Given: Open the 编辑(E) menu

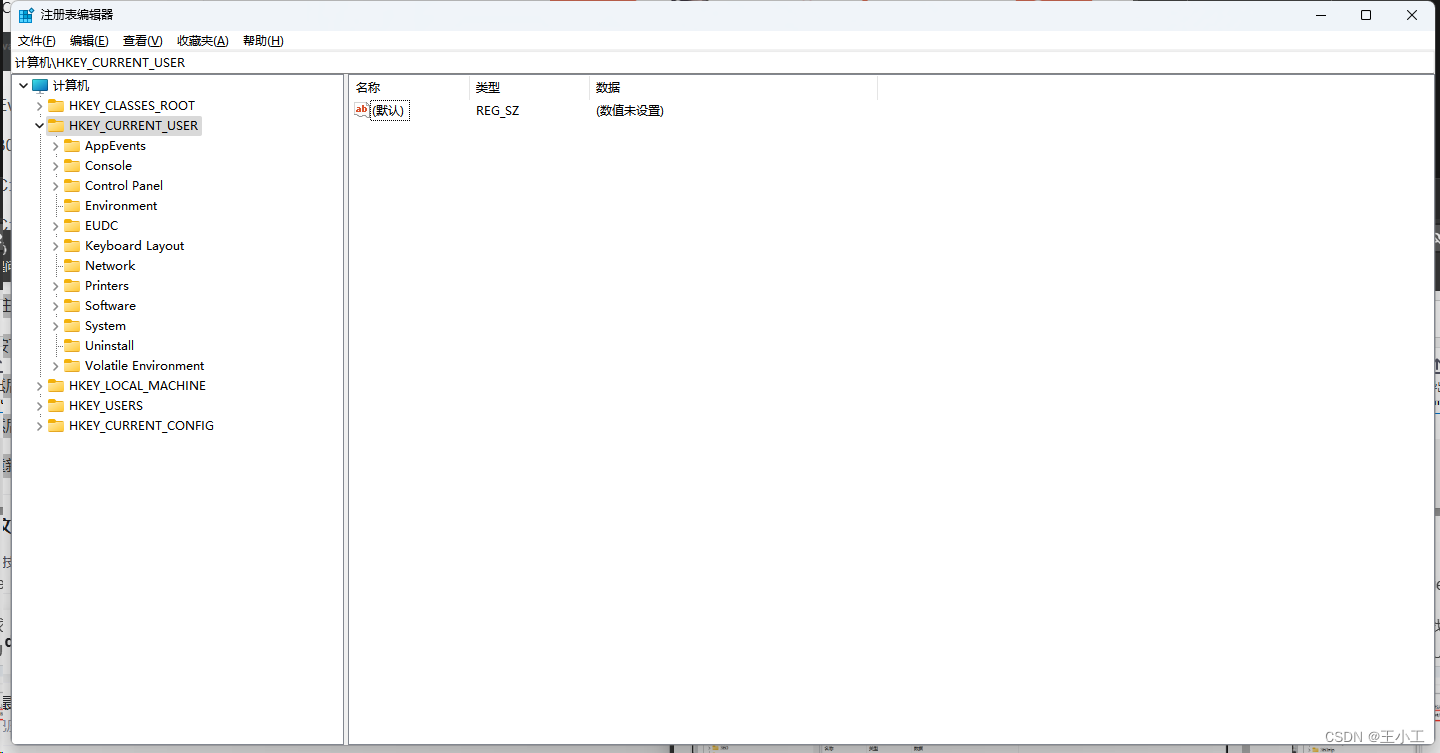Looking at the screenshot, I should point(89,41).
